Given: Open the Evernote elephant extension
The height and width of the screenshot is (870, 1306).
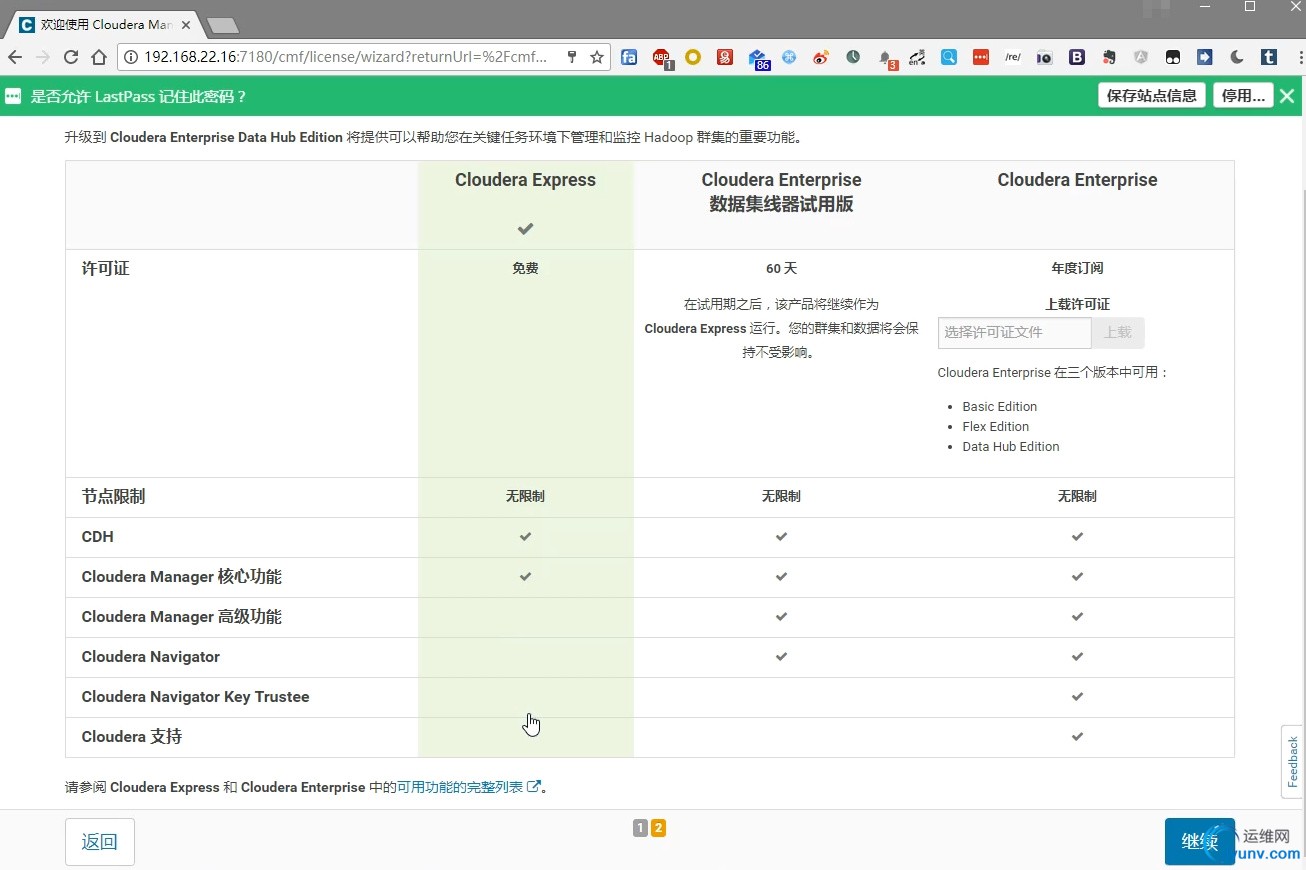Looking at the screenshot, I should (1109, 57).
